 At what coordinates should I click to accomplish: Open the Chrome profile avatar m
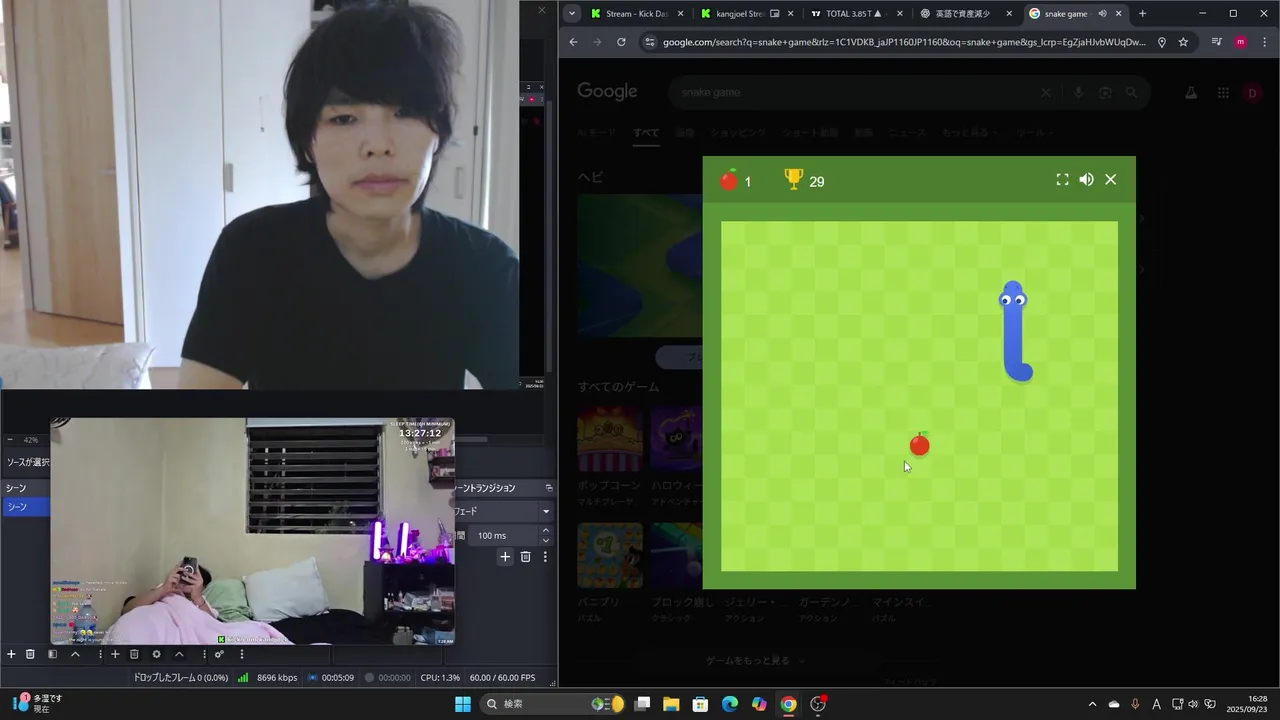point(1241,42)
